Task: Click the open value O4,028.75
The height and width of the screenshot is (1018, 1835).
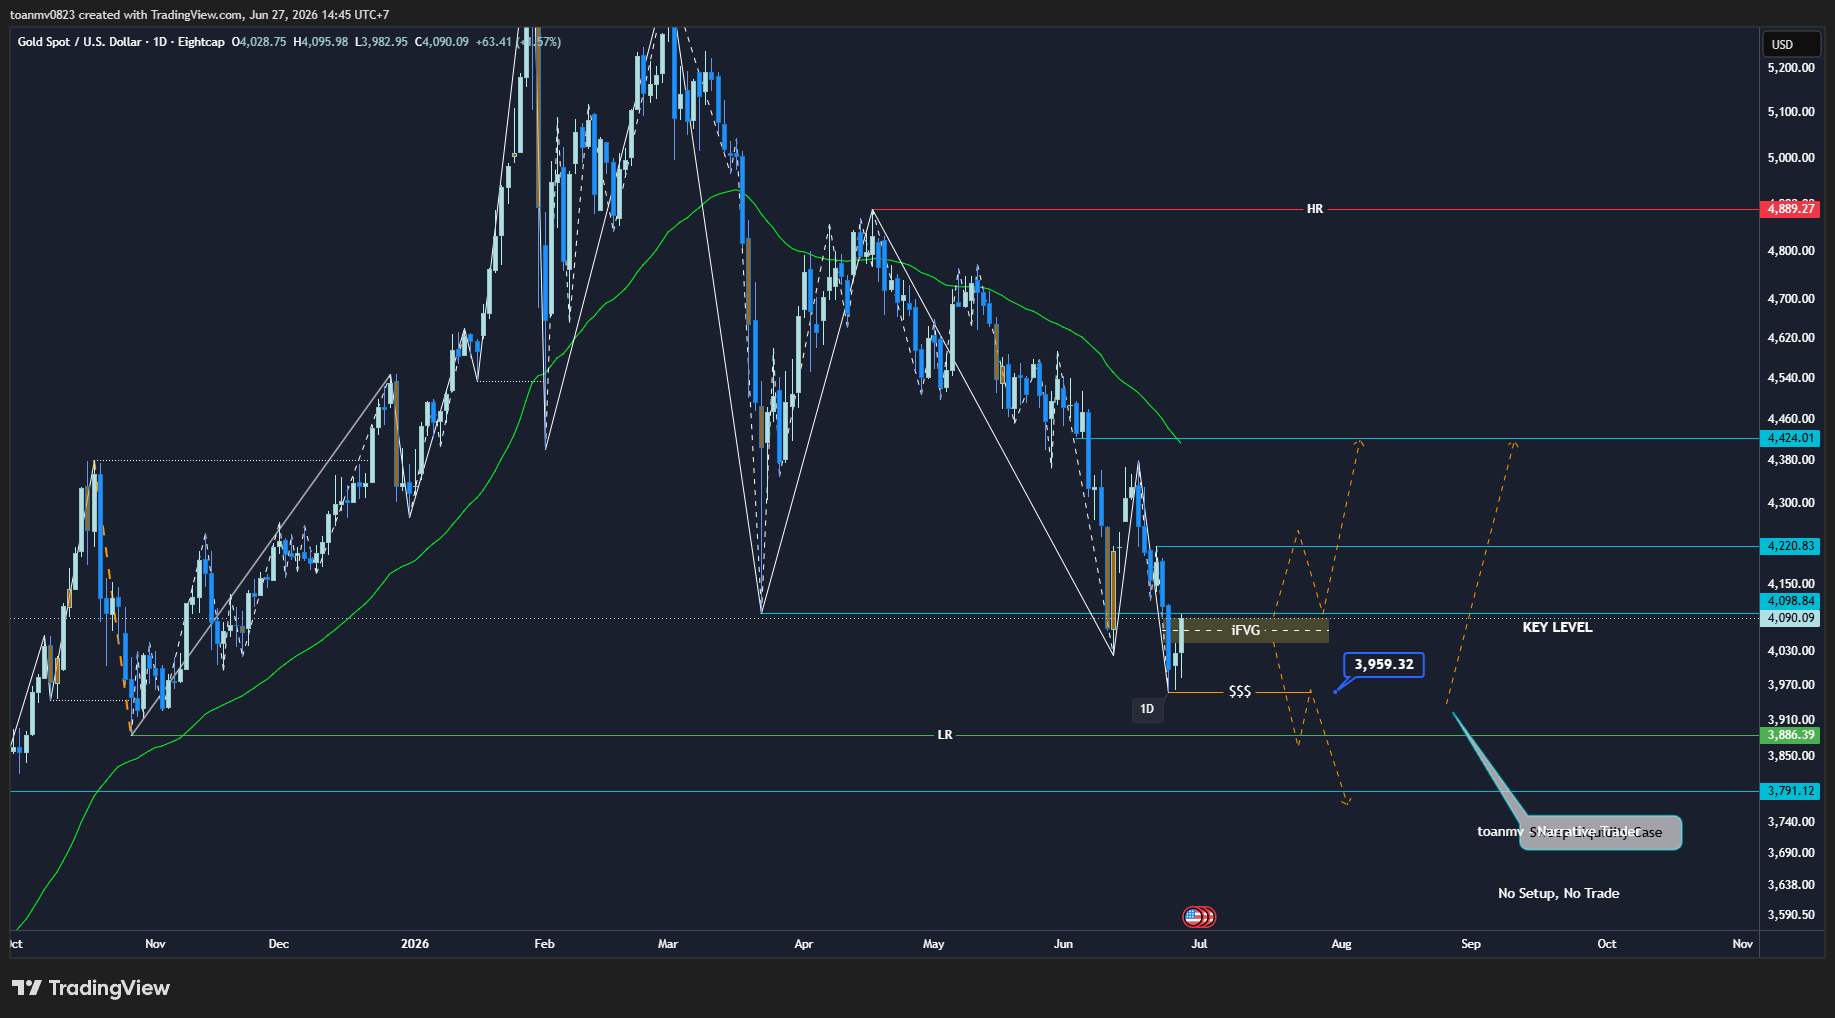Action: tap(259, 42)
